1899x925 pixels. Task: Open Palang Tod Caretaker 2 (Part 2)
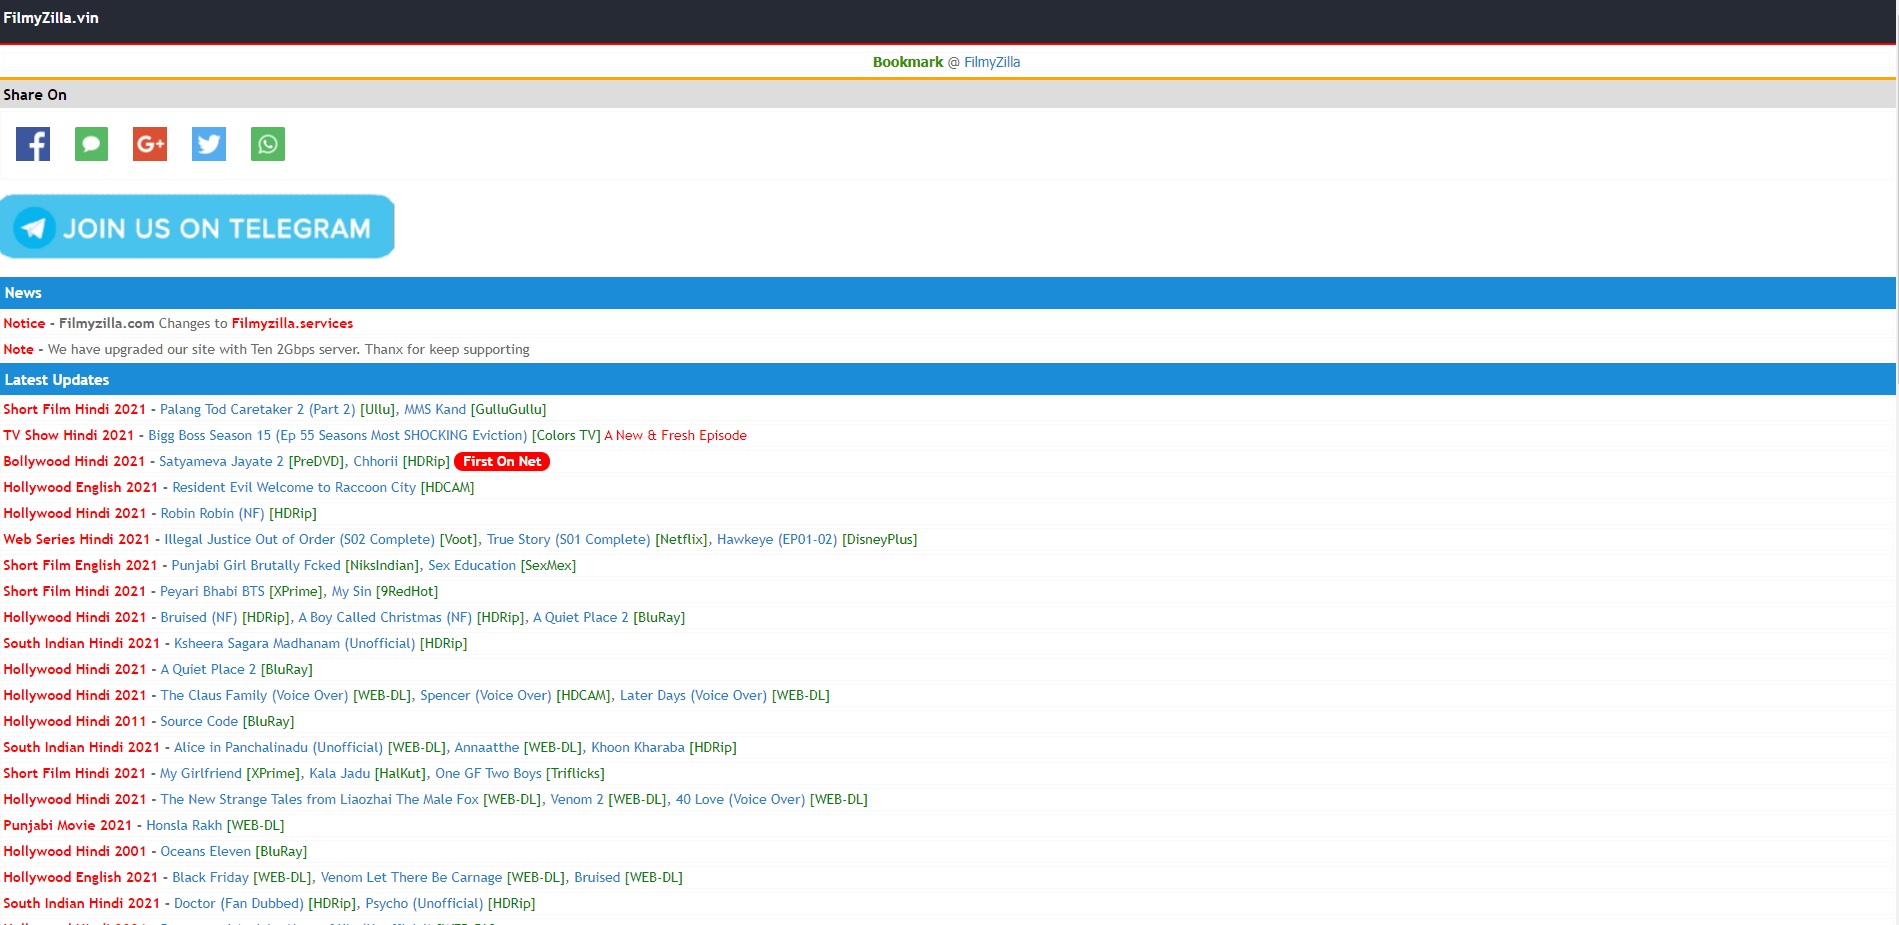(258, 409)
